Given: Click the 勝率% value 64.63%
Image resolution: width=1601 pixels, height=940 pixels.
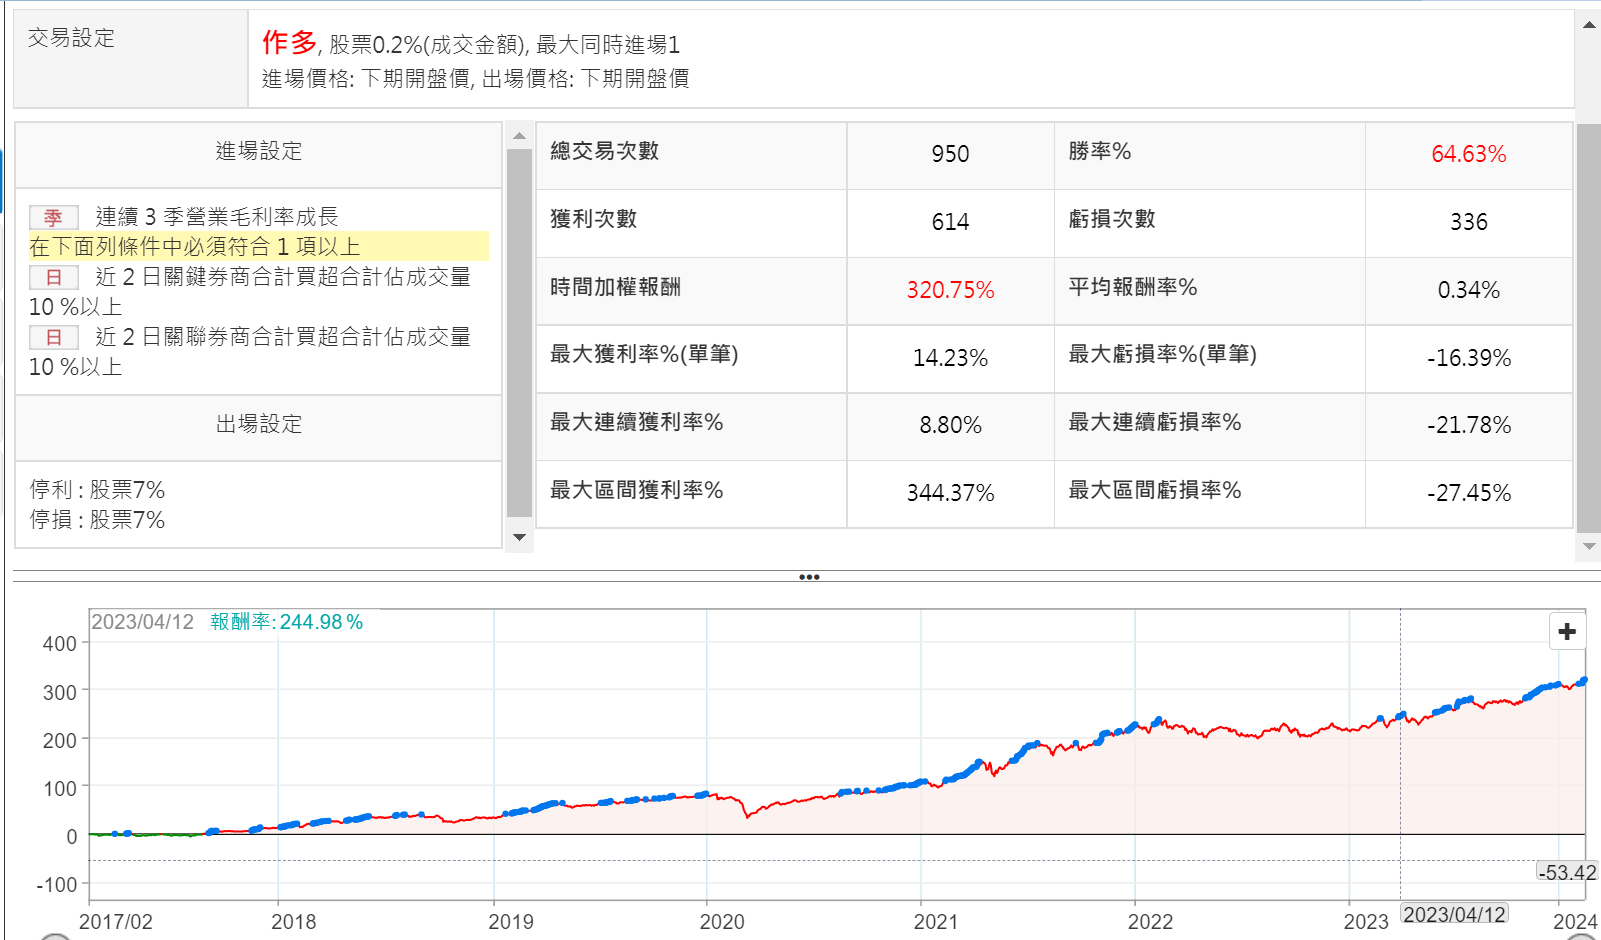Looking at the screenshot, I should pyautogui.click(x=1467, y=154).
